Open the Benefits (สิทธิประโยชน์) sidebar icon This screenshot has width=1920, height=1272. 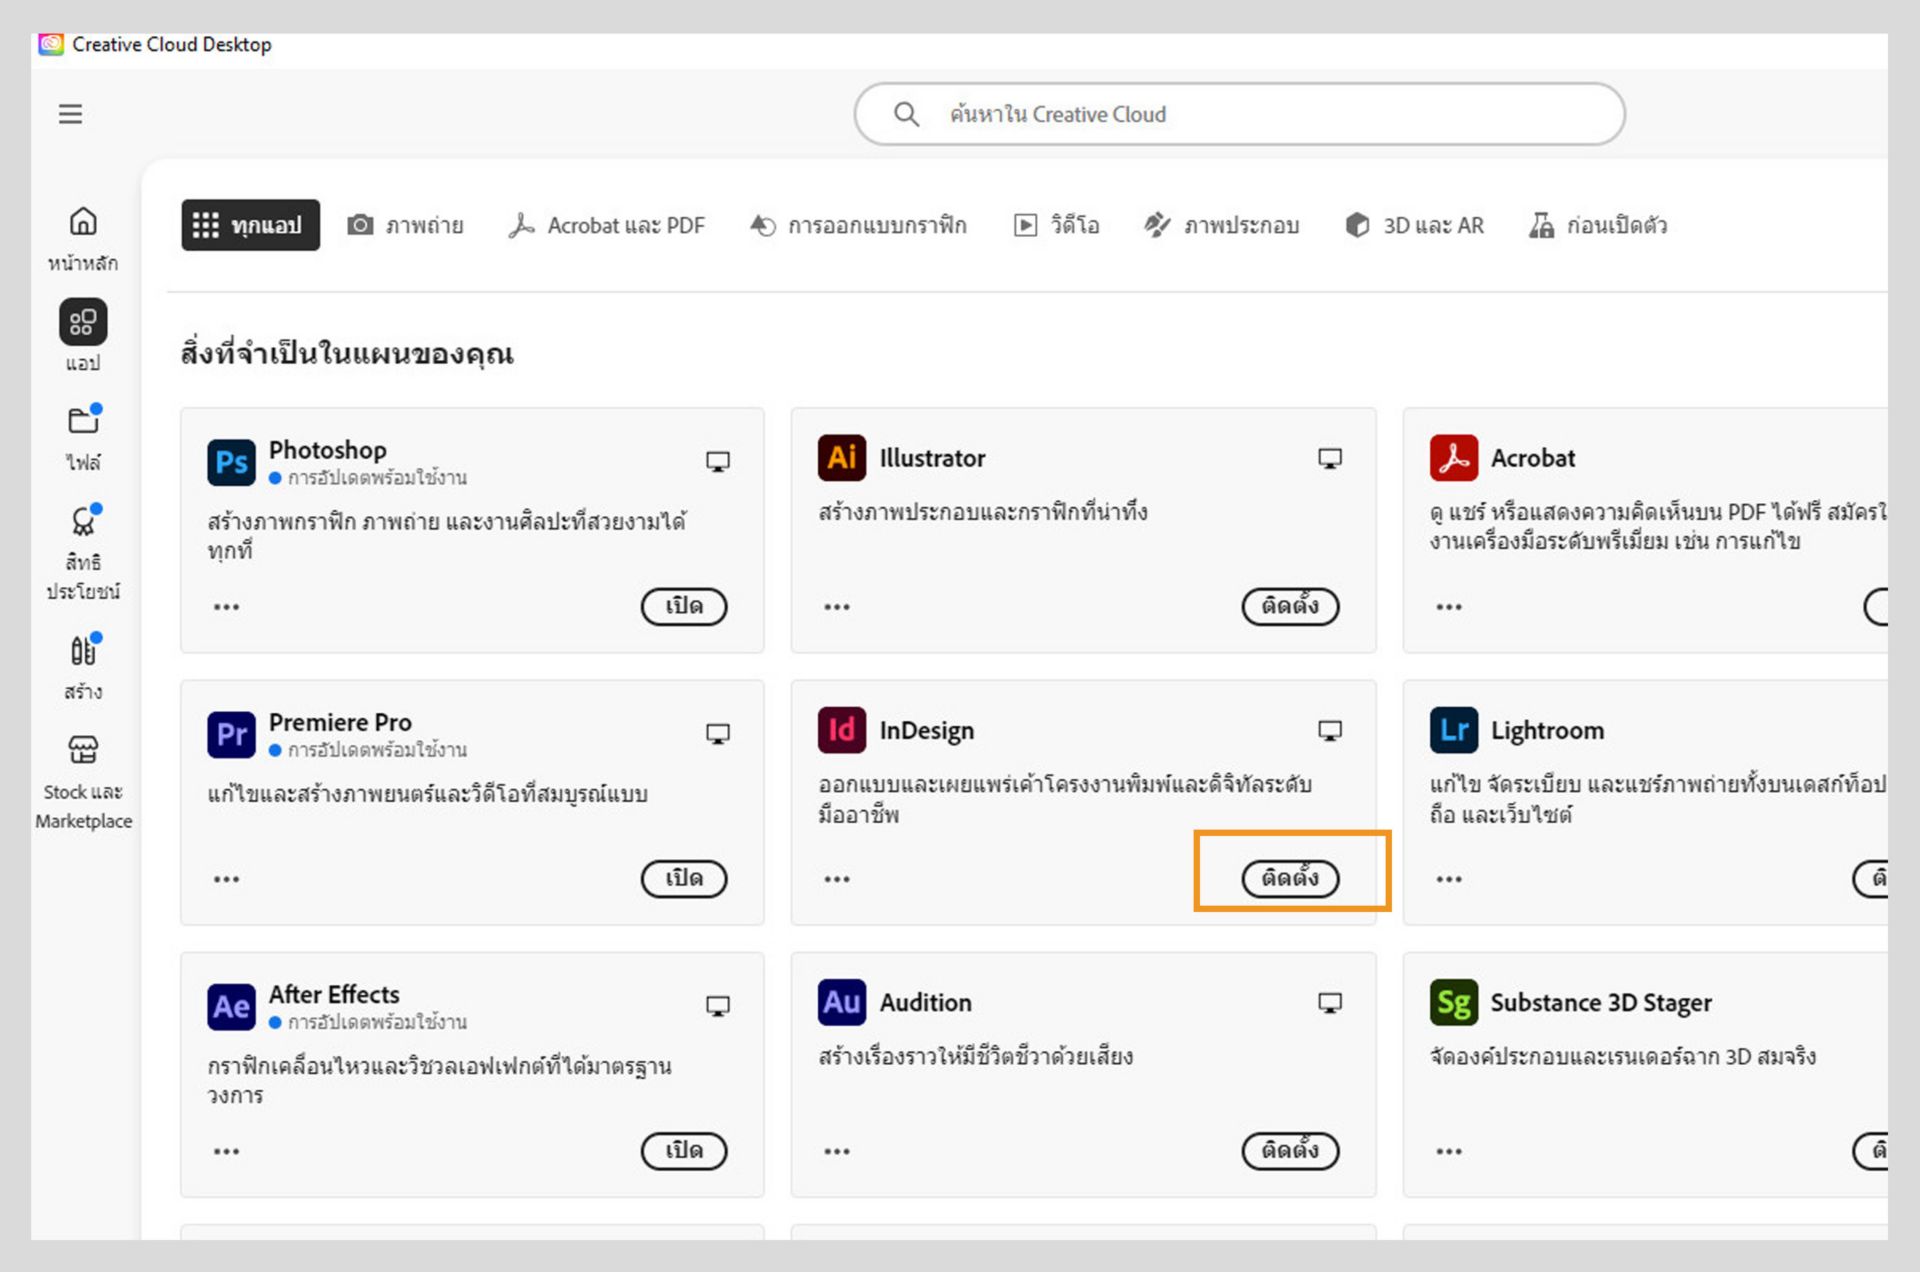point(83,521)
